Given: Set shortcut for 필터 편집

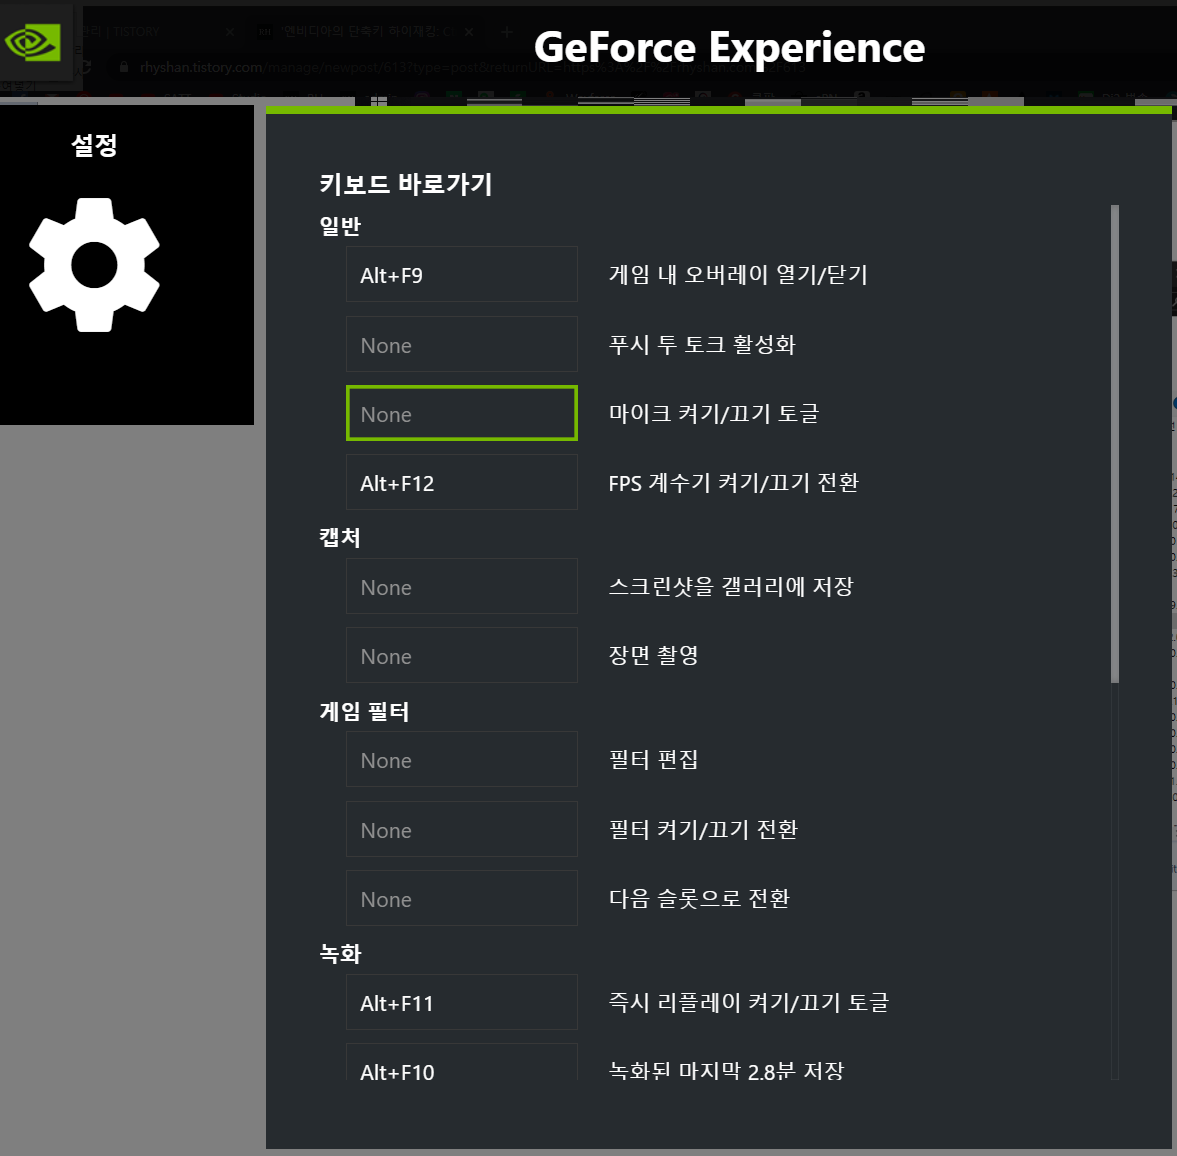Looking at the screenshot, I should pos(462,760).
